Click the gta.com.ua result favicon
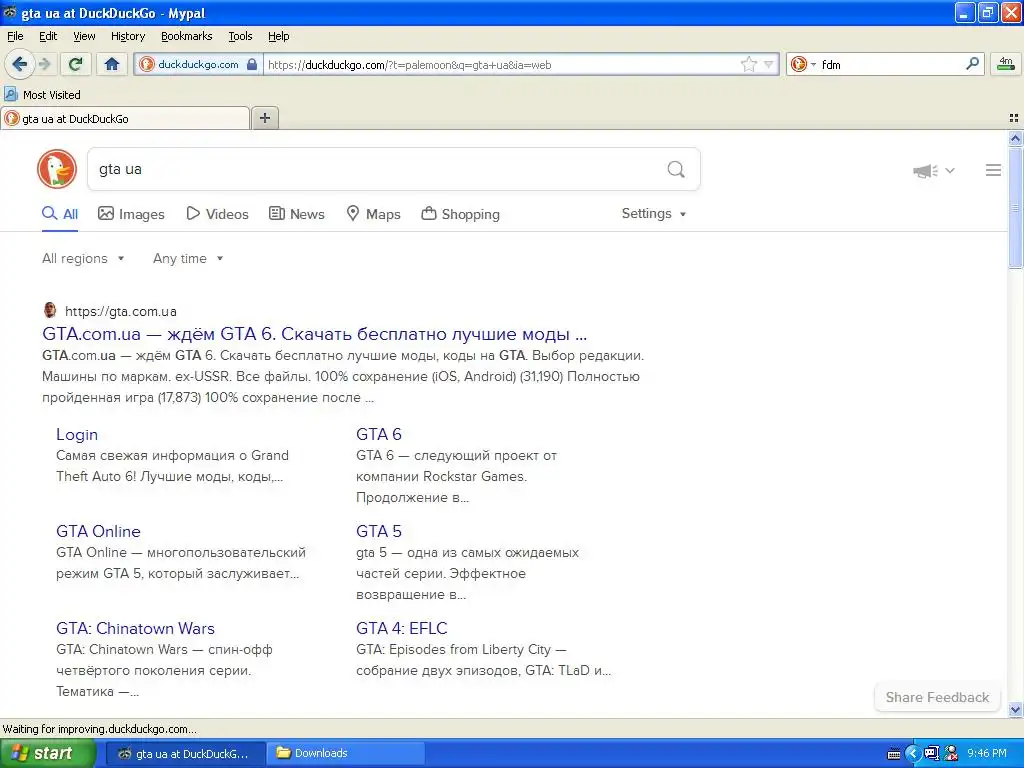Image resolution: width=1024 pixels, height=768 pixels. point(50,310)
